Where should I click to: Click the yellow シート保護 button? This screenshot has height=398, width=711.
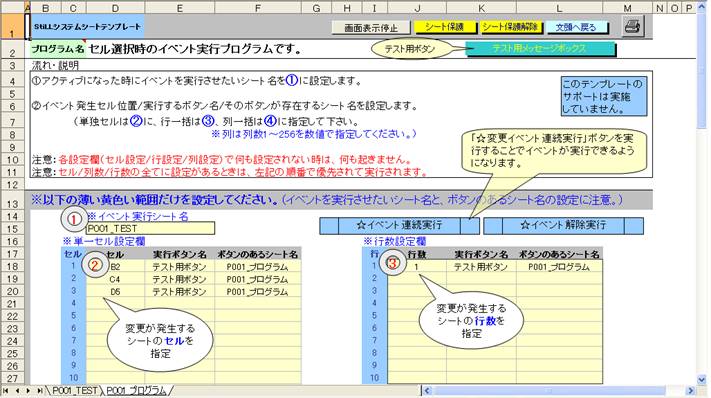pos(445,27)
